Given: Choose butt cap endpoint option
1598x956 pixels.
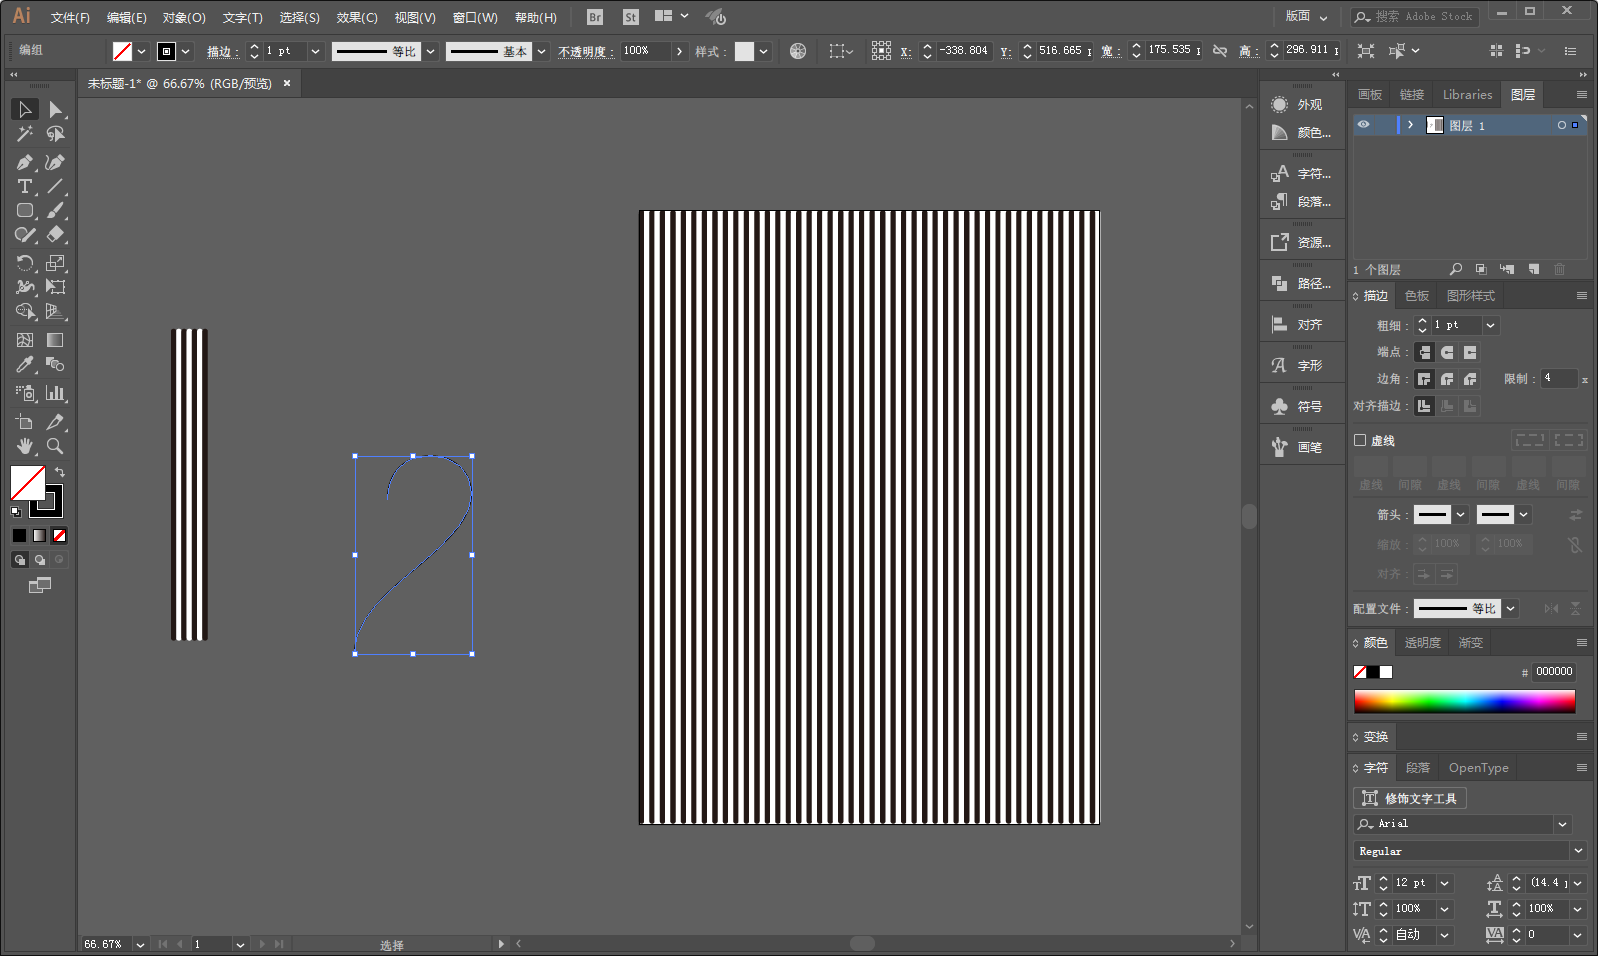Looking at the screenshot, I should click(x=1424, y=352).
